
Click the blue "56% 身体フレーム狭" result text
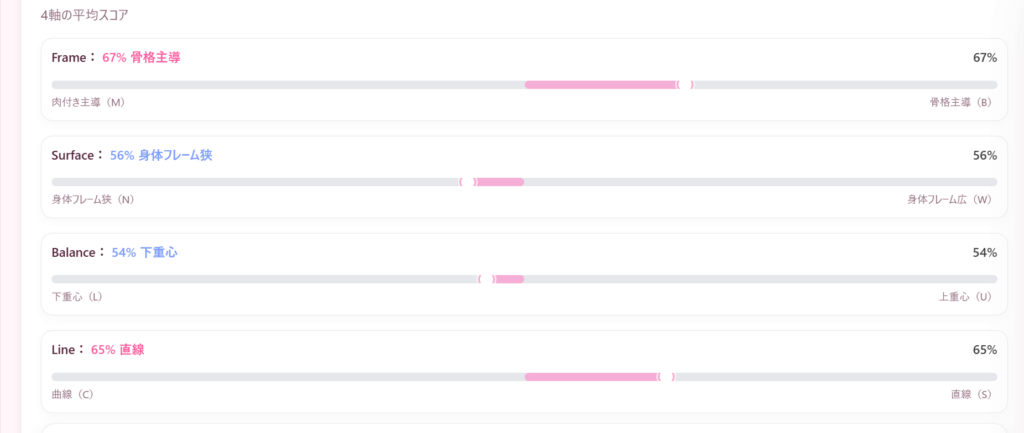coord(161,155)
